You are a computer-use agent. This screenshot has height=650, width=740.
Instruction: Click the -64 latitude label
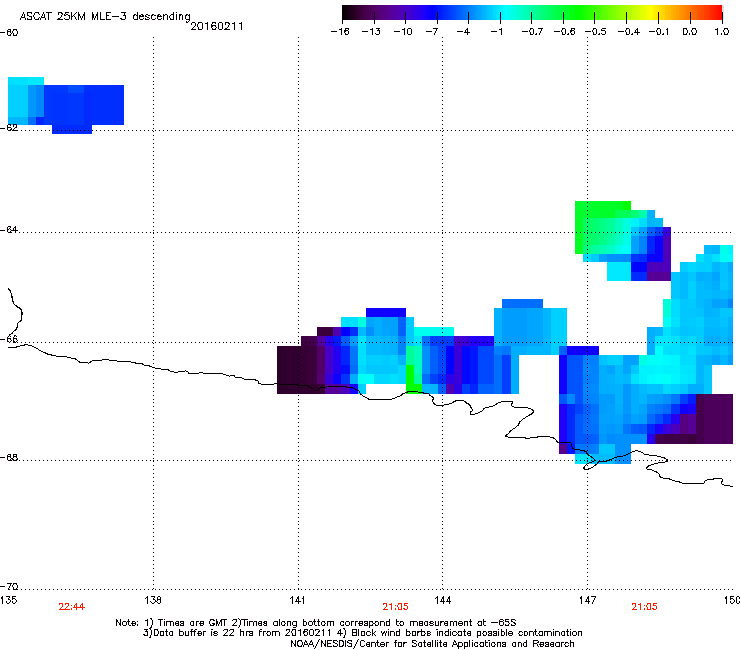(9, 230)
